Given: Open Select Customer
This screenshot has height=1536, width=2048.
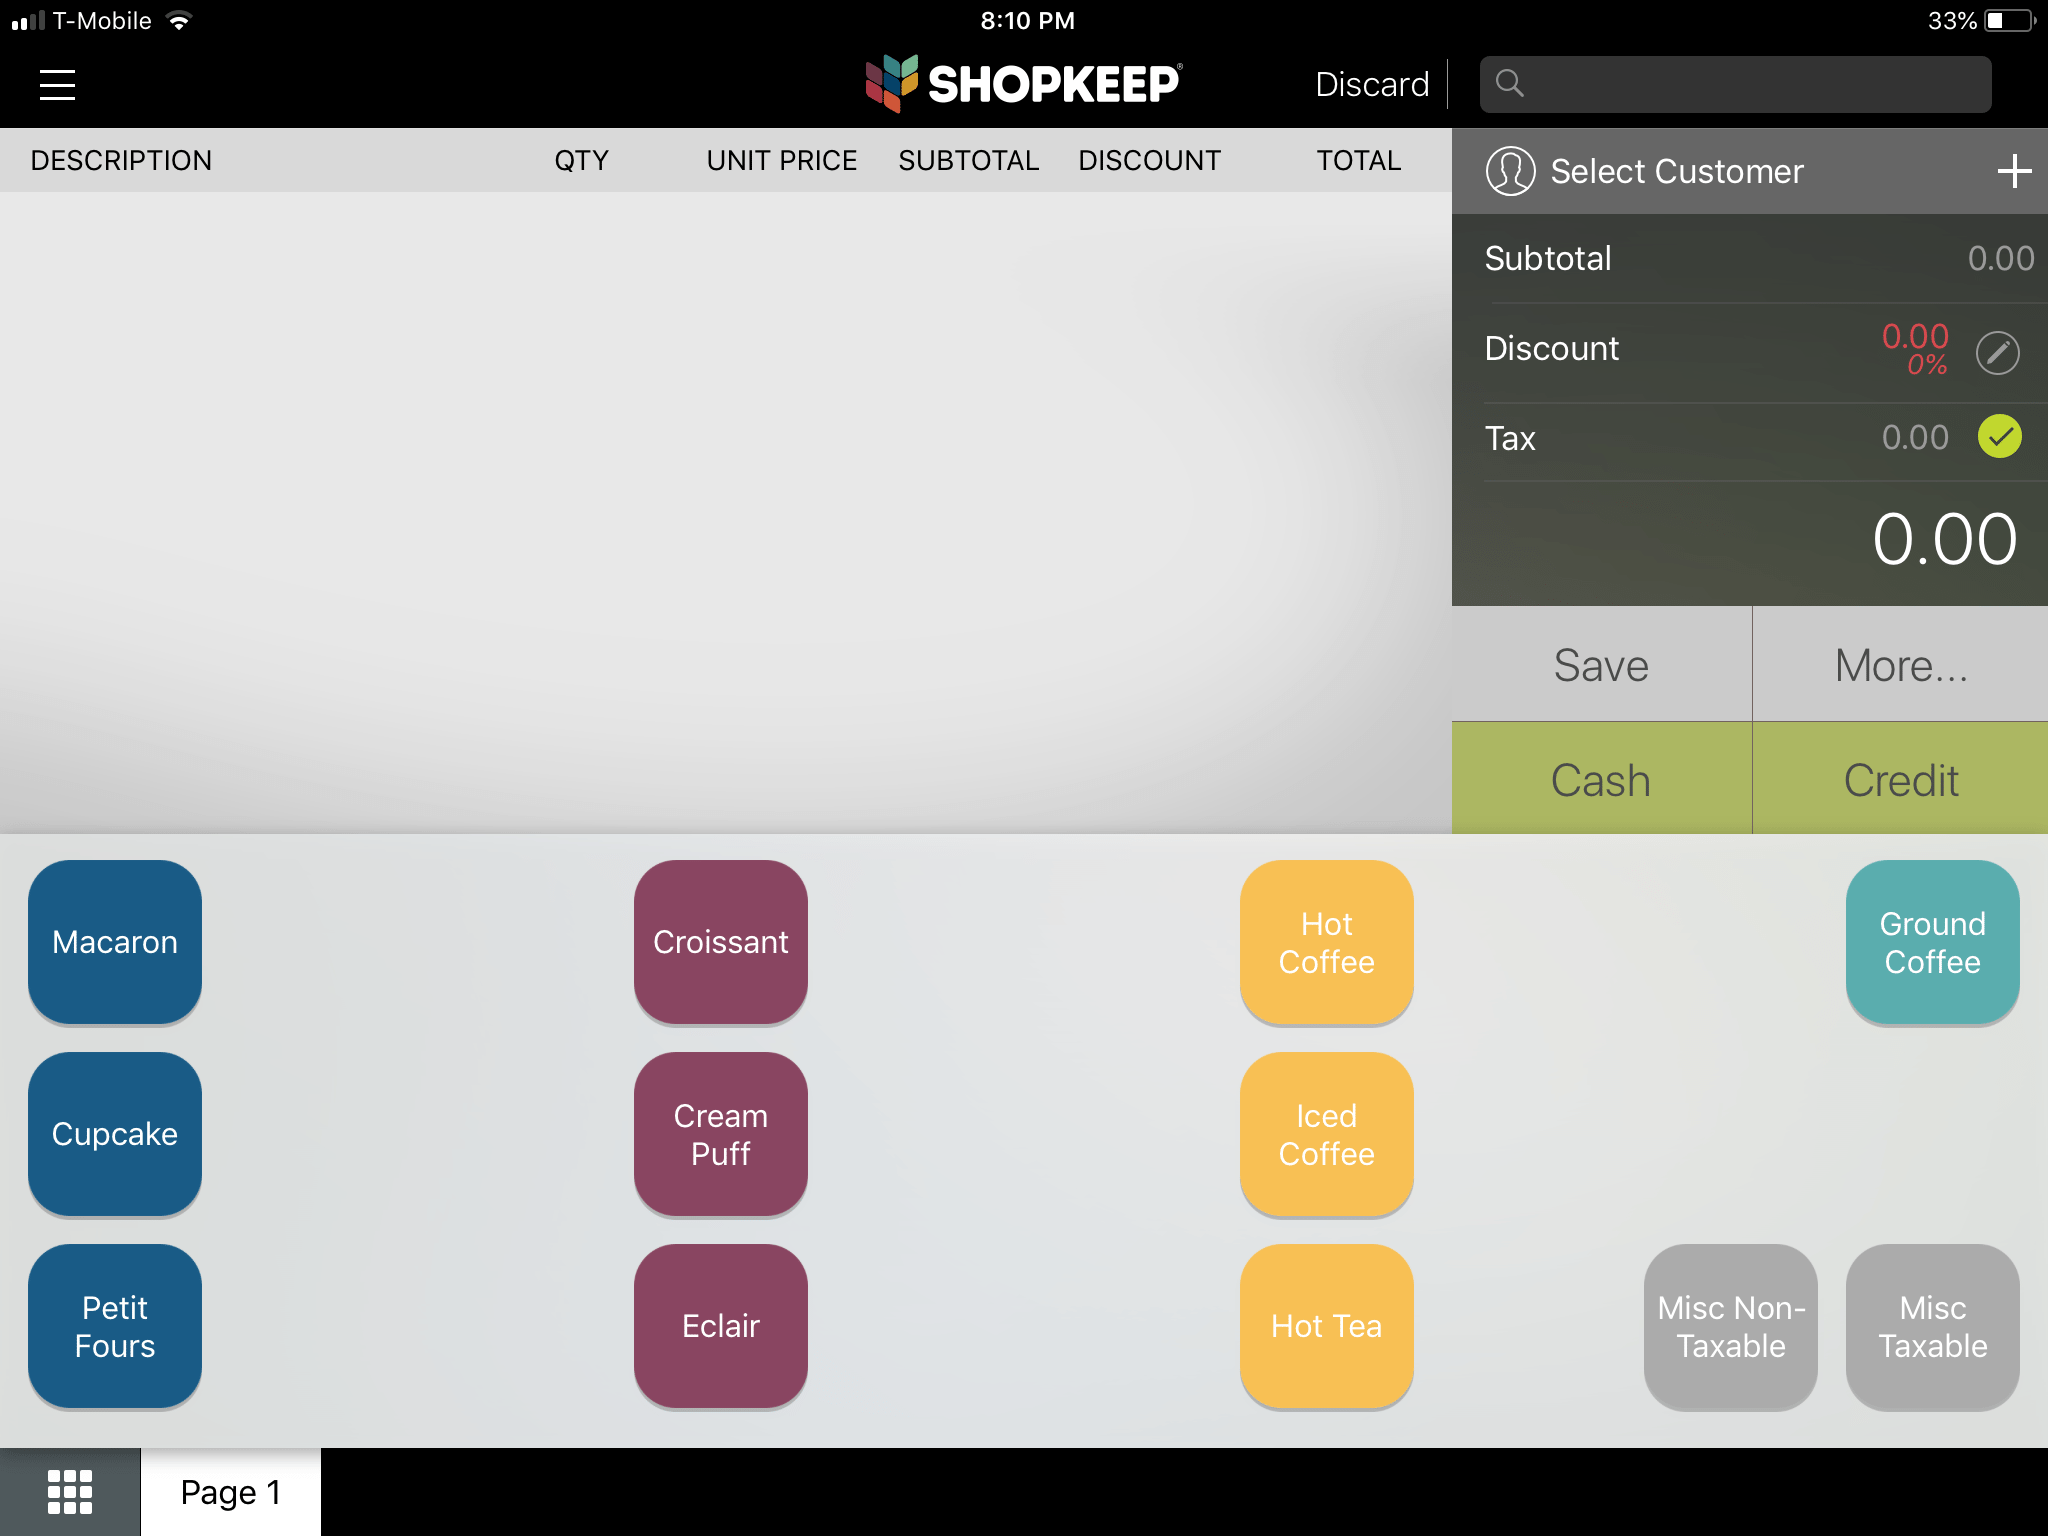Looking at the screenshot, I should coord(1677,171).
